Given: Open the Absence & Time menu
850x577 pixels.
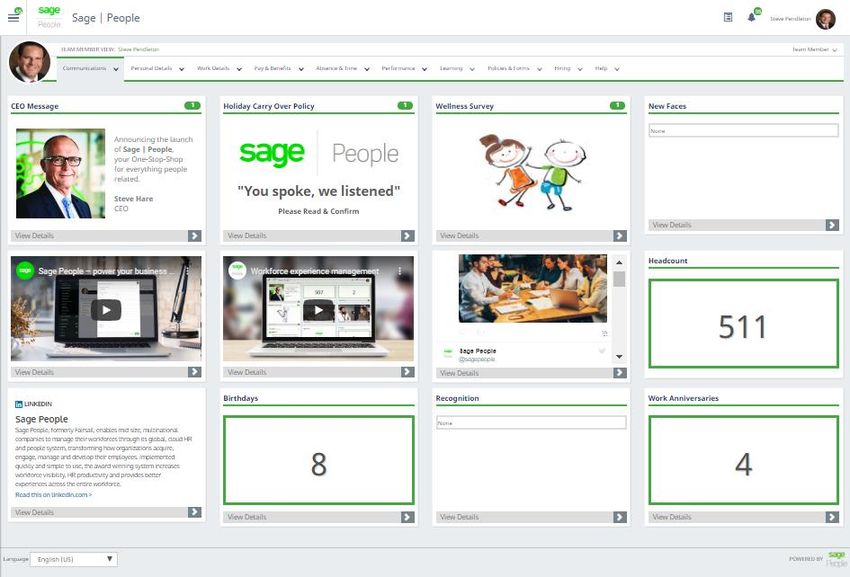Looking at the screenshot, I should coord(343,69).
